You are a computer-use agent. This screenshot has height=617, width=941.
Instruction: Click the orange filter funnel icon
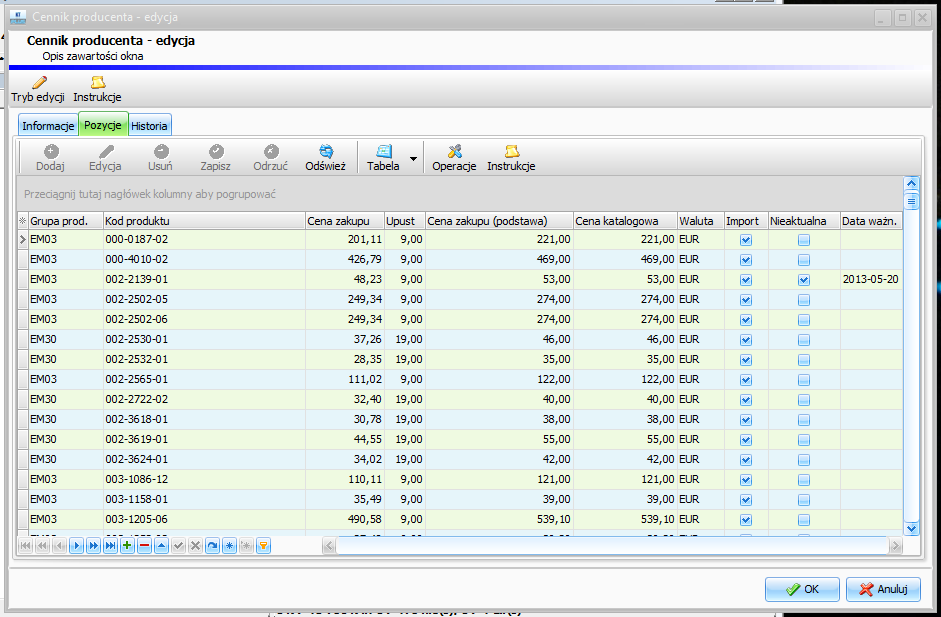click(x=264, y=546)
